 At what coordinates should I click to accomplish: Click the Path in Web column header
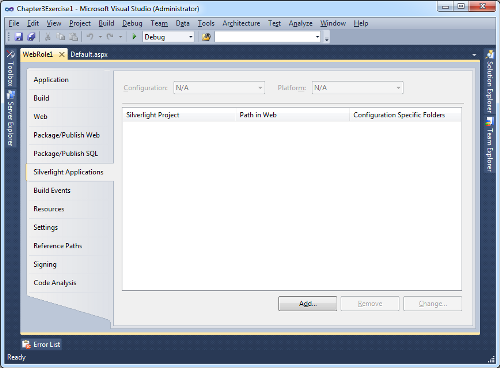pyautogui.click(x=293, y=115)
